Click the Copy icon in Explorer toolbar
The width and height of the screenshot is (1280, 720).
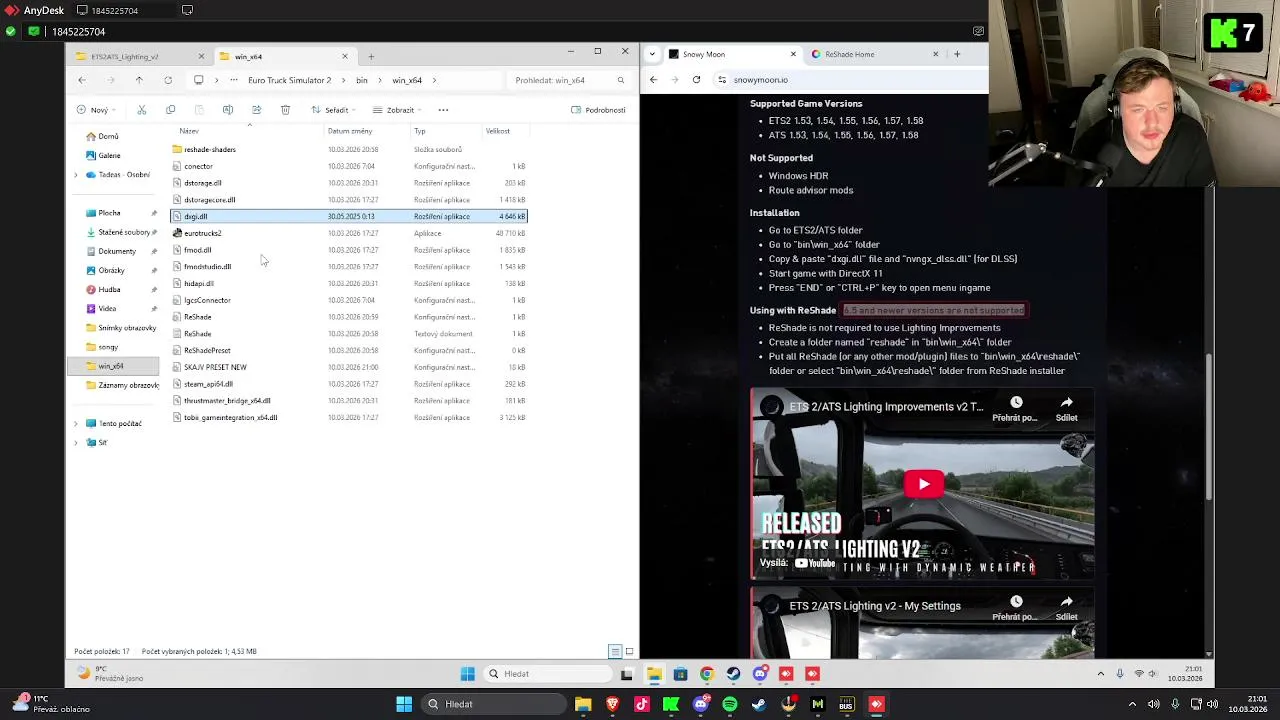(x=170, y=110)
